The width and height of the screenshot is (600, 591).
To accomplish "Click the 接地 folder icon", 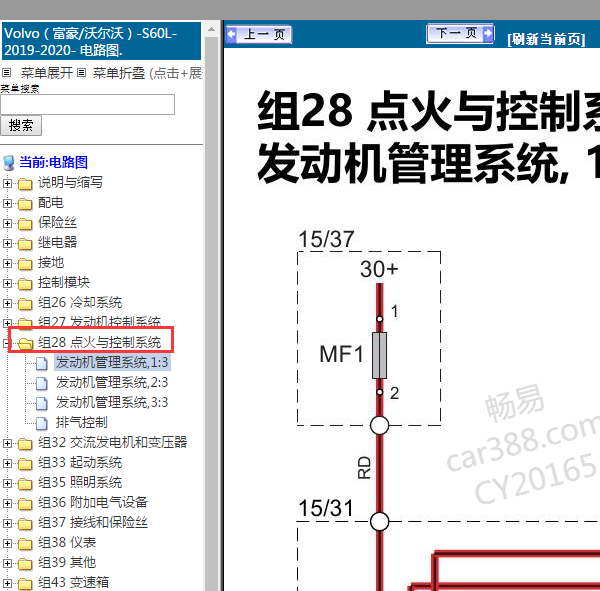I will click(x=25, y=264).
